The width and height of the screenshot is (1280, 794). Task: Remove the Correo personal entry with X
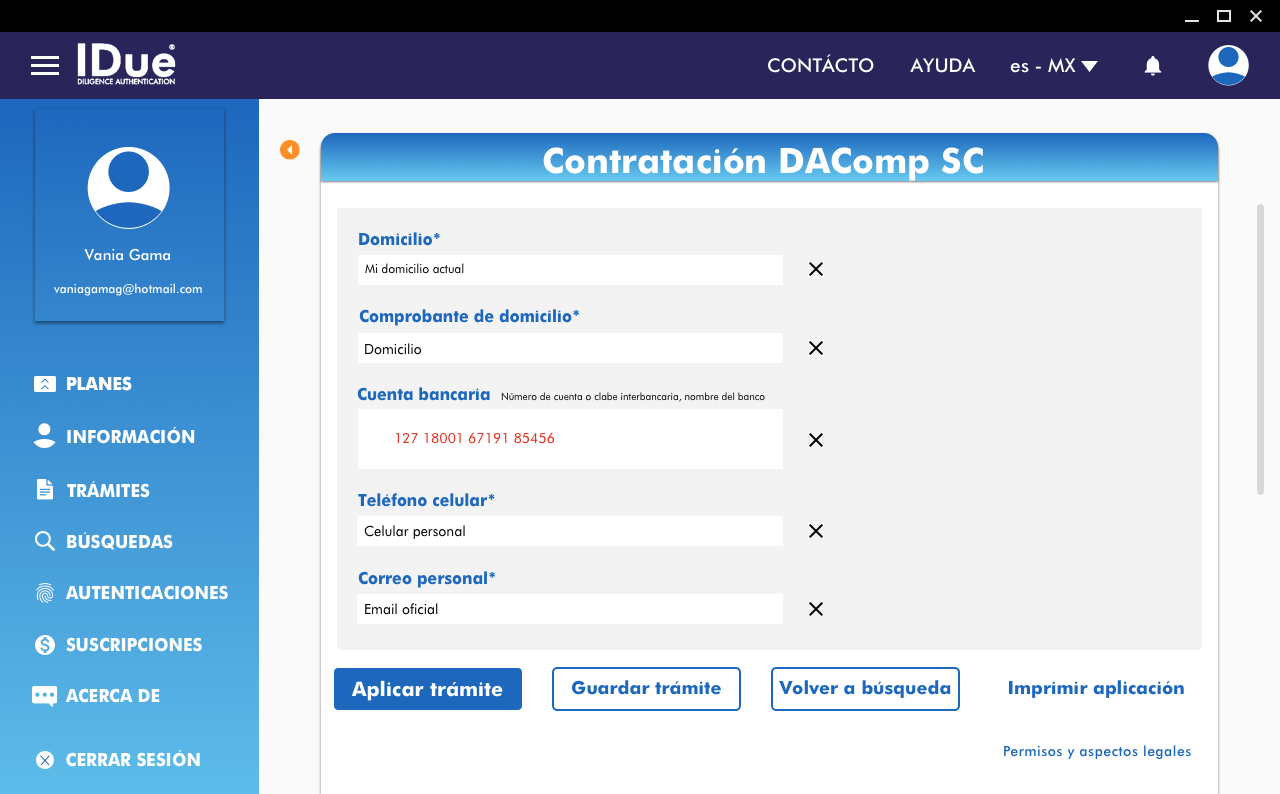(x=816, y=609)
